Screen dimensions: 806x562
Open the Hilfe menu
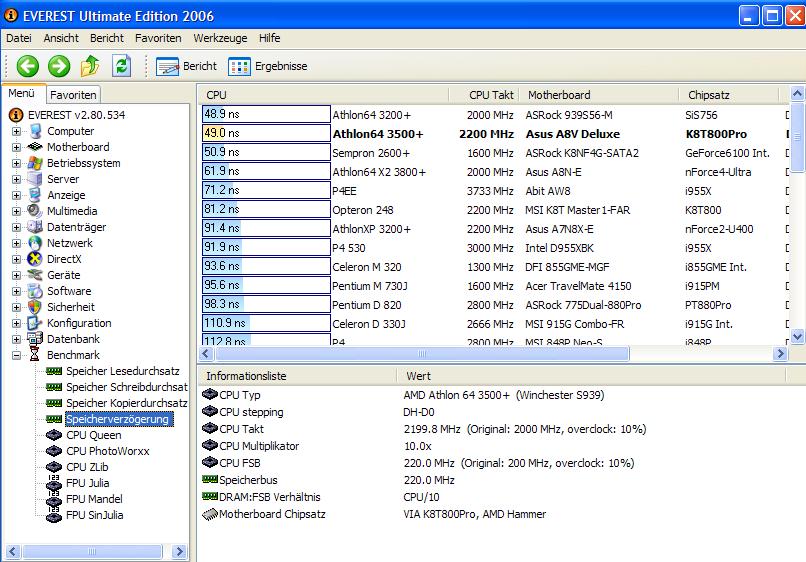pos(269,38)
